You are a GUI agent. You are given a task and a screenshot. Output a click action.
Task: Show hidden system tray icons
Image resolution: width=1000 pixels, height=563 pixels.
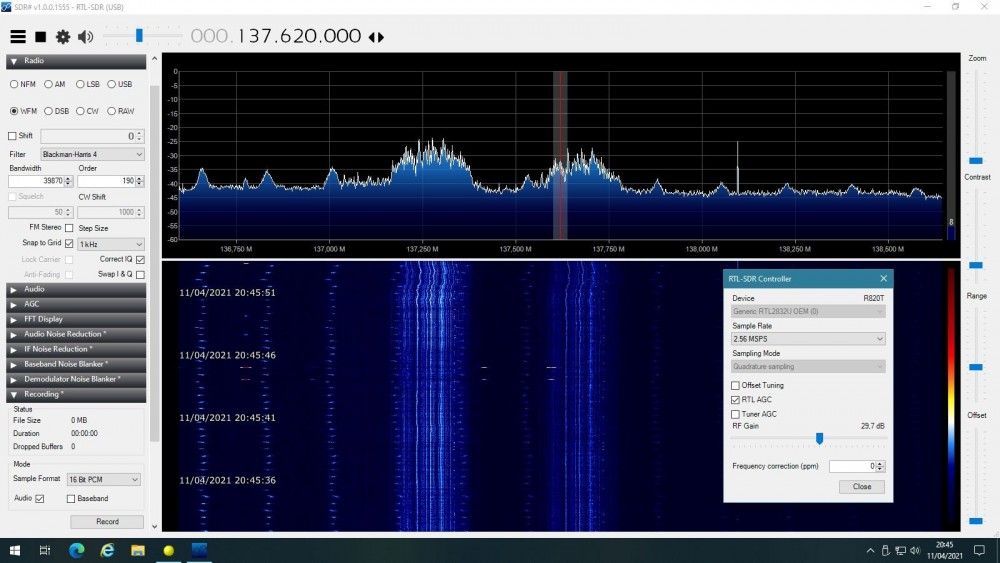[x=870, y=550]
